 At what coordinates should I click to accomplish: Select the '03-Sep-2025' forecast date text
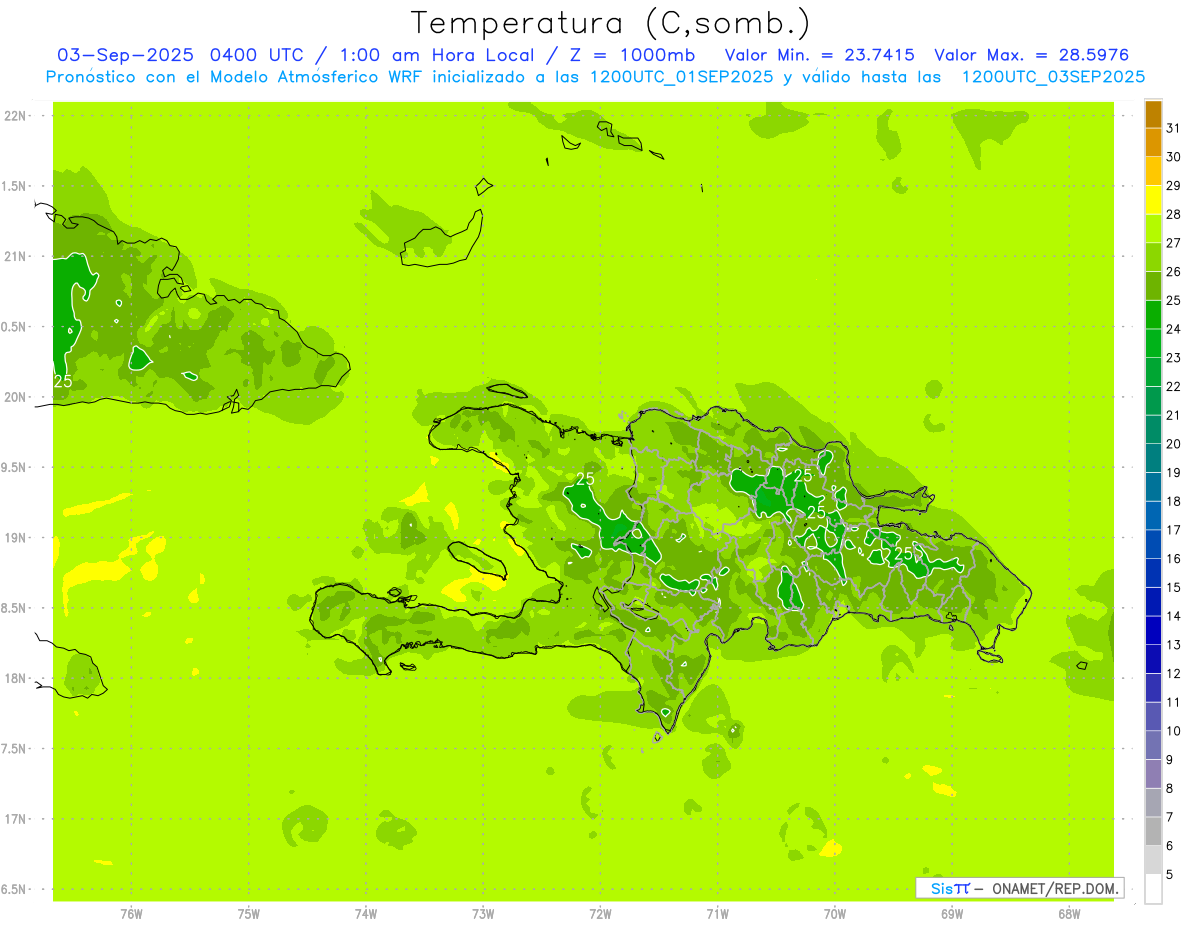point(124,56)
